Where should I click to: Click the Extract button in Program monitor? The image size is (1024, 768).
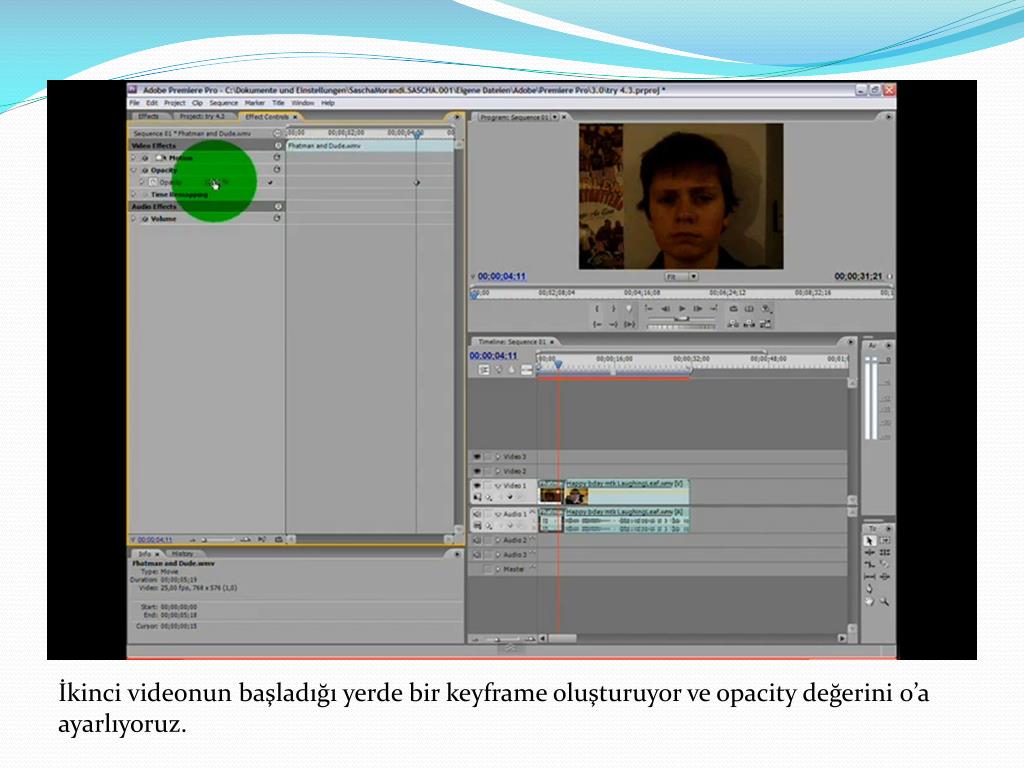(x=749, y=324)
